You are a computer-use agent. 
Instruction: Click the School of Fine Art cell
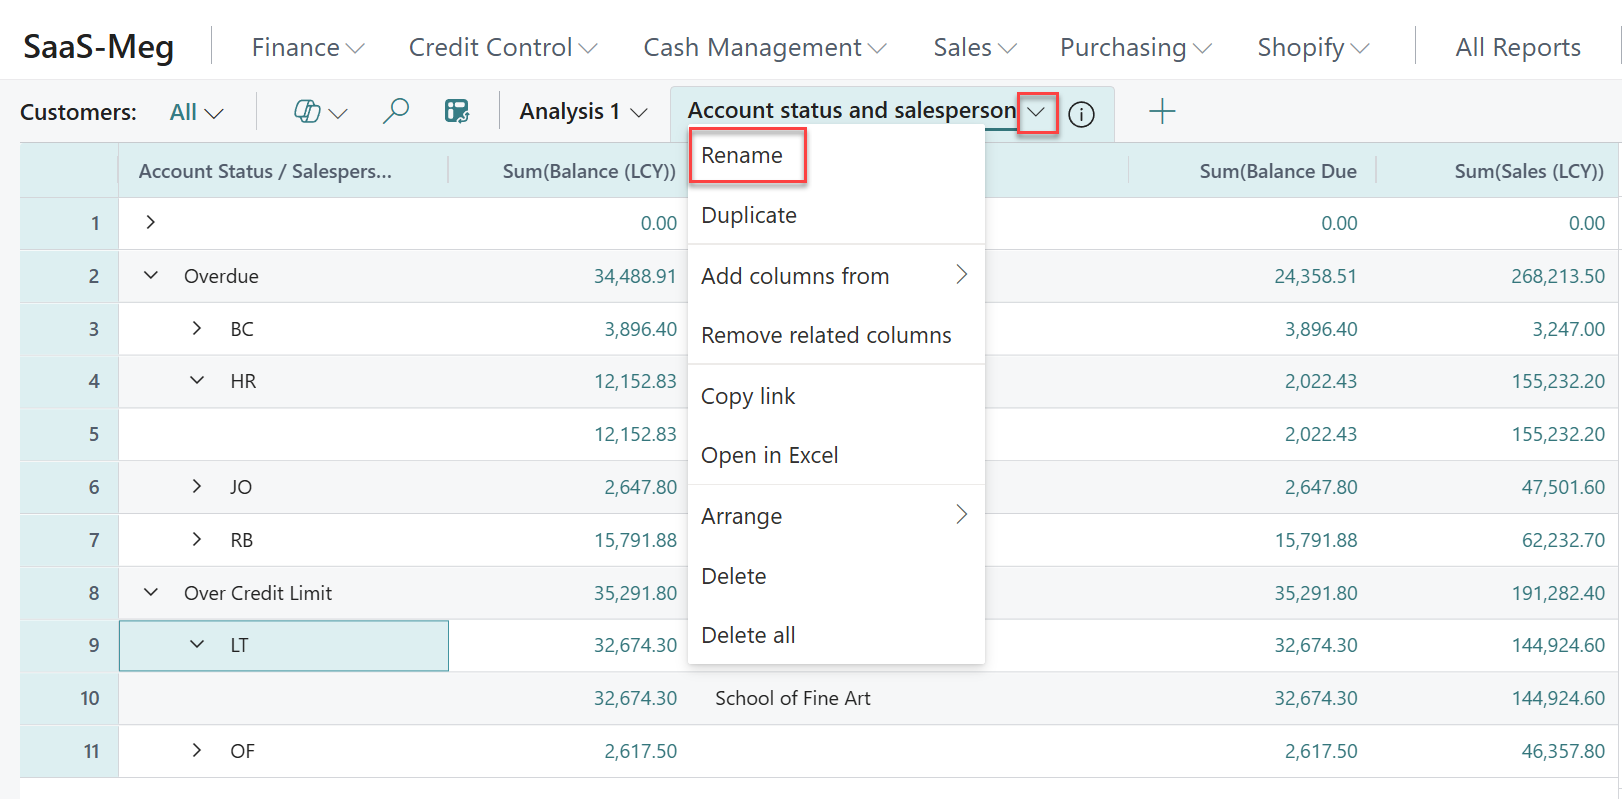(793, 698)
